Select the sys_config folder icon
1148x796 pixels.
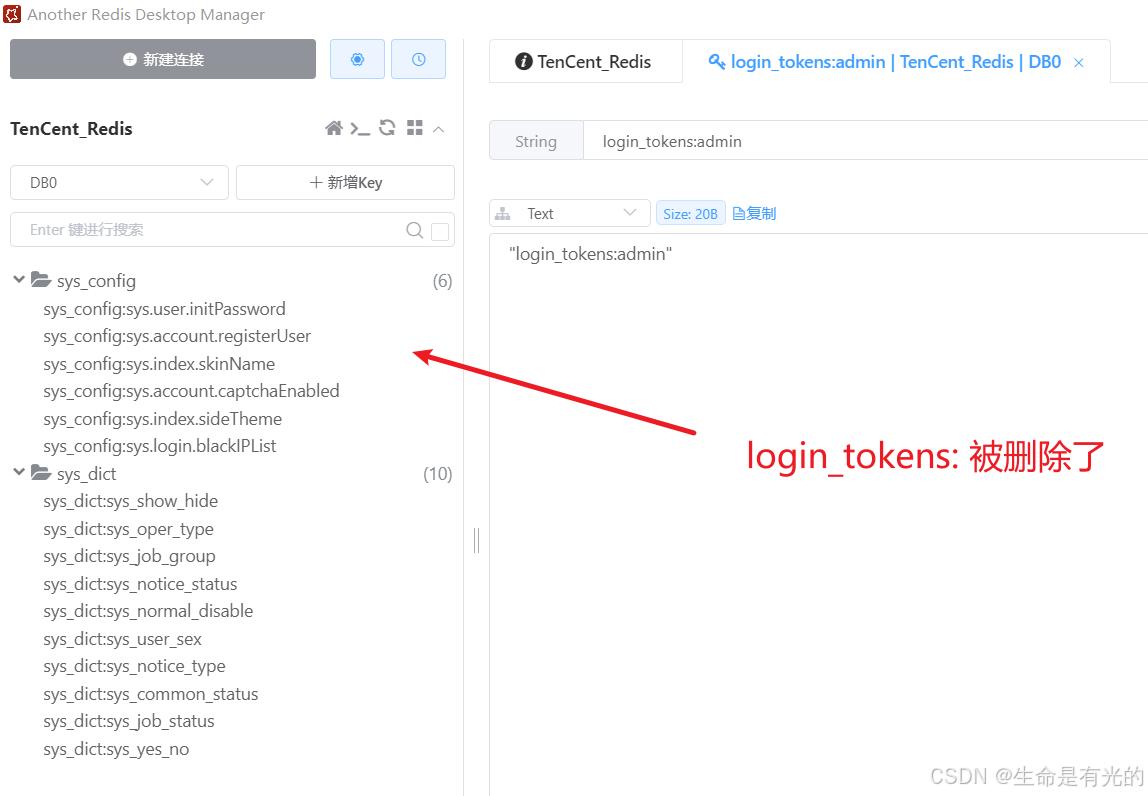click(41, 280)
